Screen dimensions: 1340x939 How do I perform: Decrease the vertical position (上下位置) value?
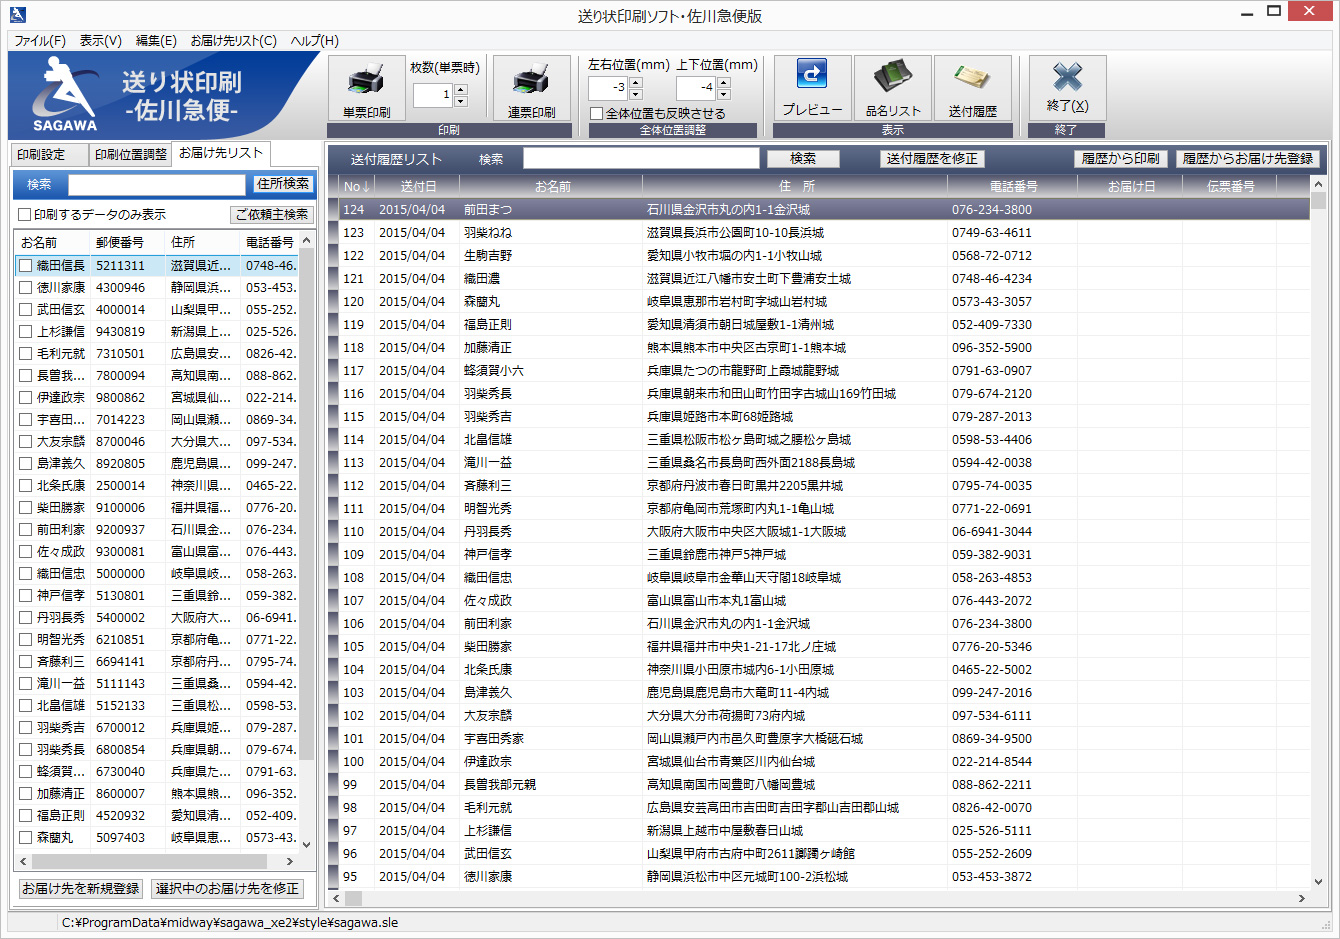pyautogui.click(x=724, y=94)
